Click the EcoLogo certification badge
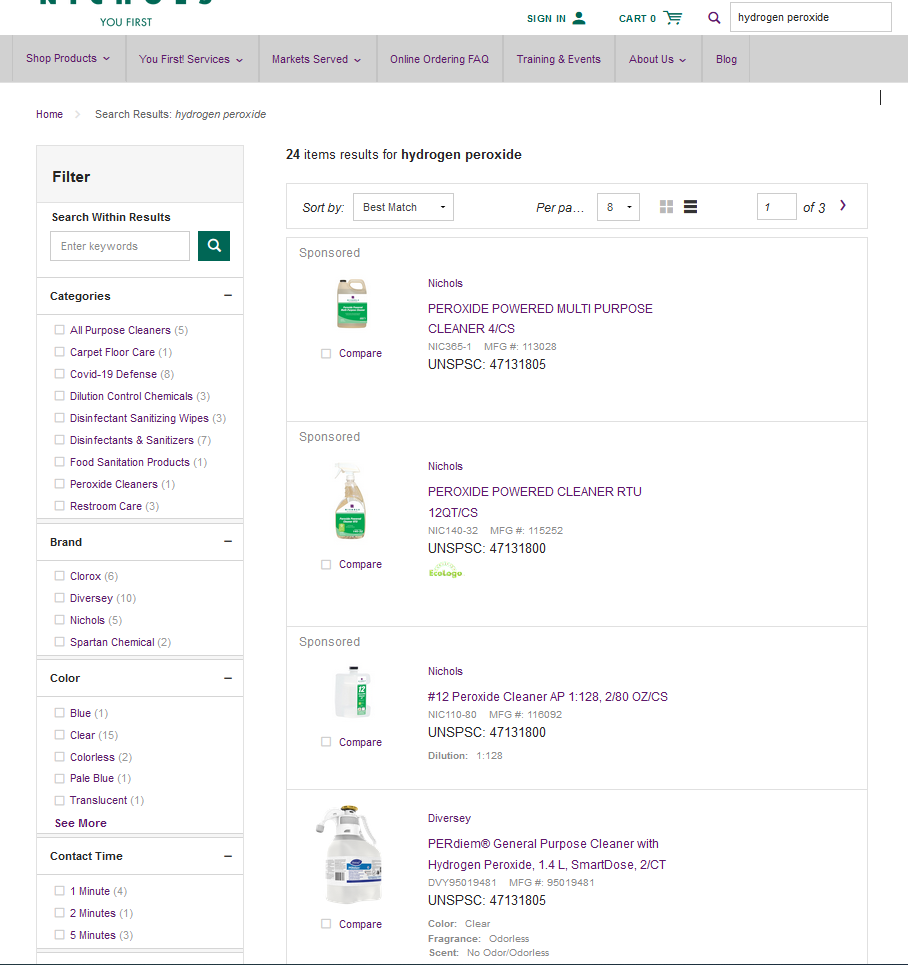The image size is (908, 965). point(445,571)
